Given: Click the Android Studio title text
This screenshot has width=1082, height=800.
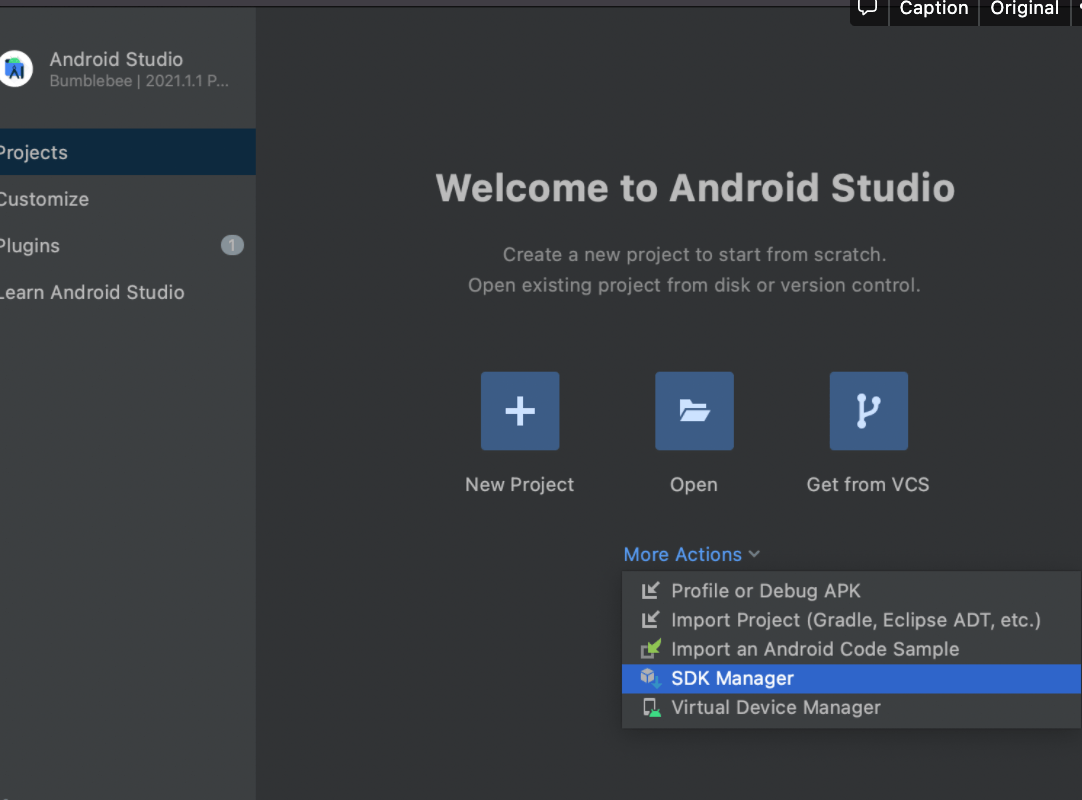Looking at the screenshot, I should (x=116, y=59).
